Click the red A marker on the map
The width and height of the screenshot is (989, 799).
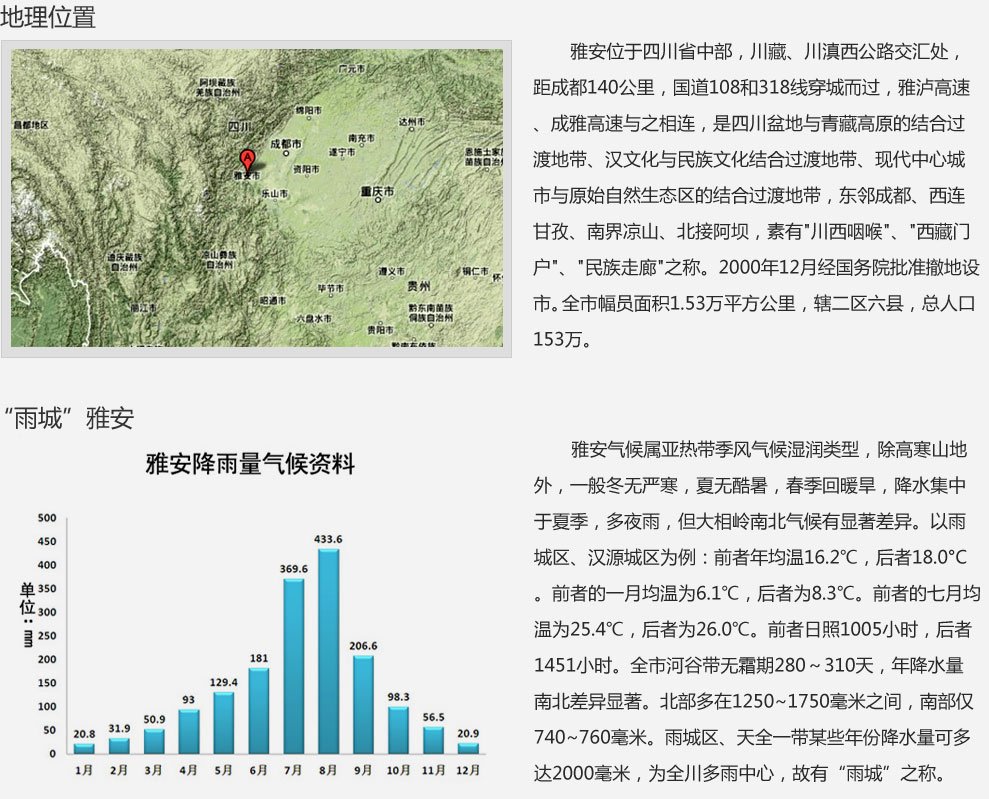coord(247,159)
